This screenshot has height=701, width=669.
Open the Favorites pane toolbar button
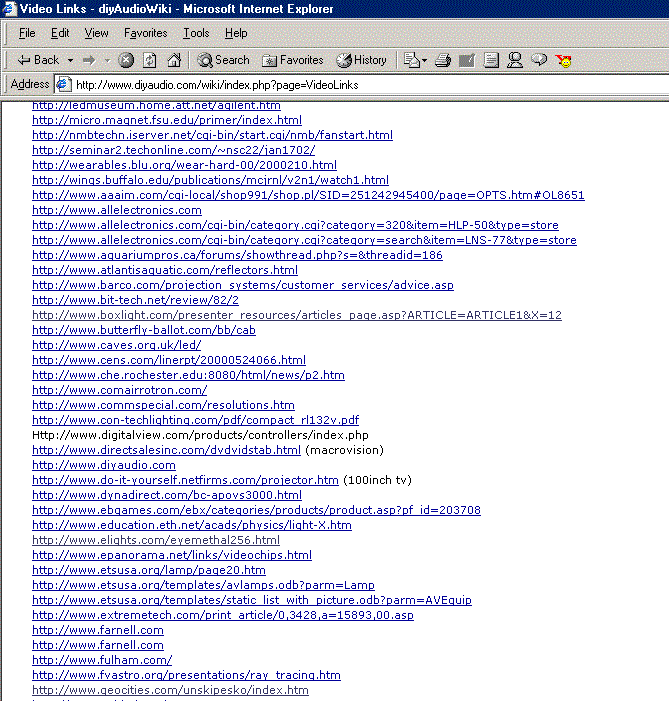tap(292, 60)
